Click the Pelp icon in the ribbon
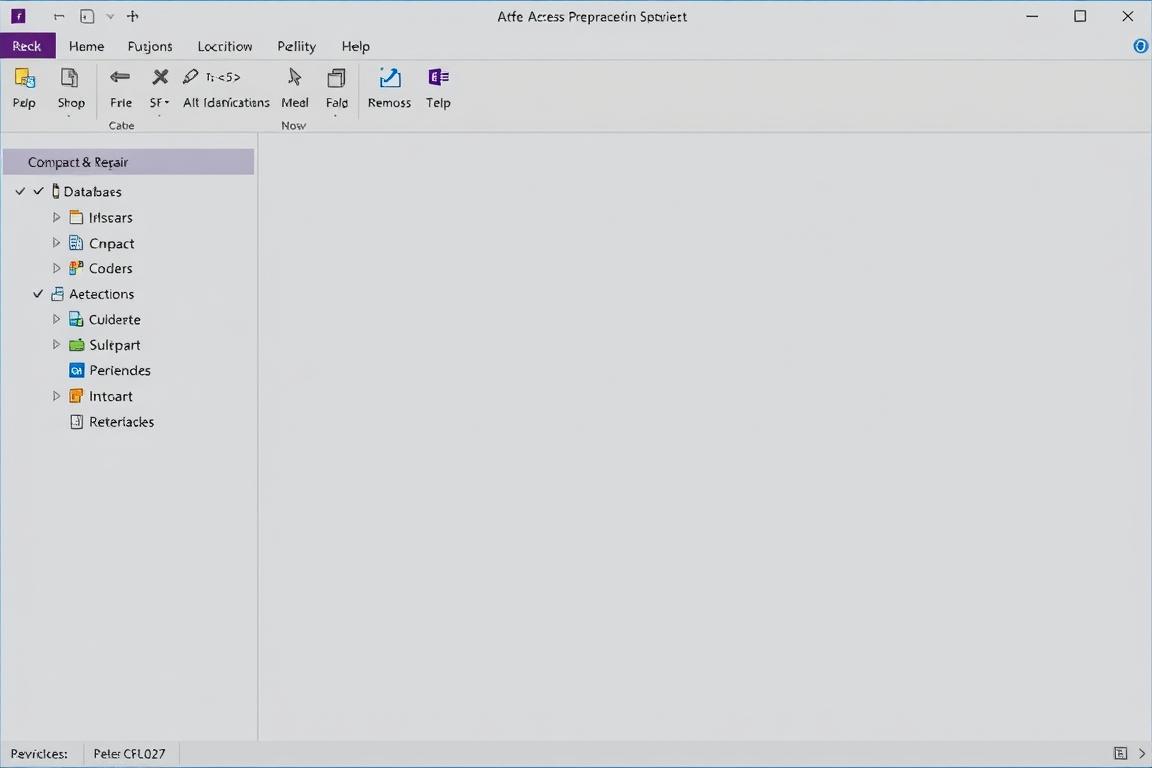This screenshot has height=768, width=1152. (24, 78)
